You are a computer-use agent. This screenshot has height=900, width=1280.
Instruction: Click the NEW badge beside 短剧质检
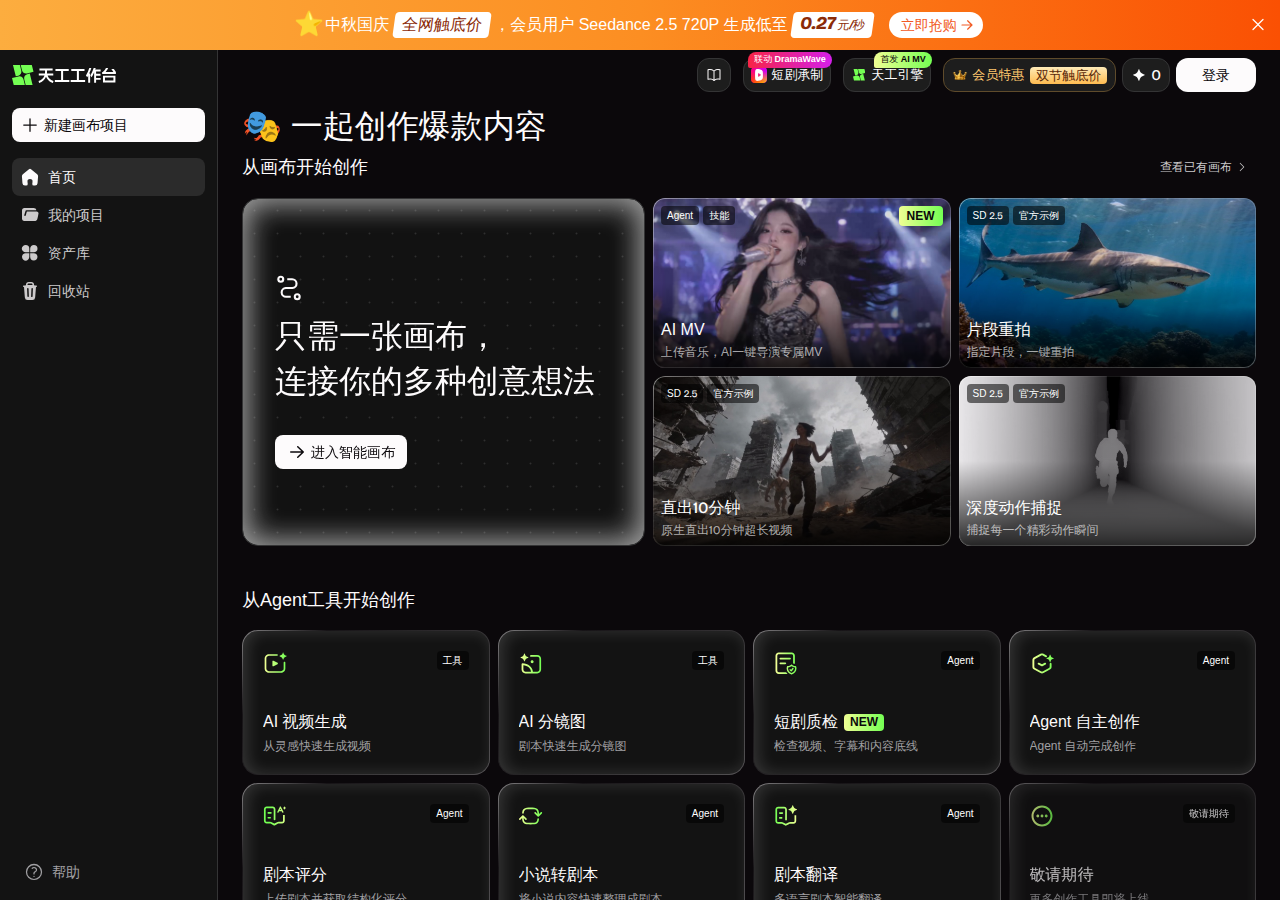point(864,722)
